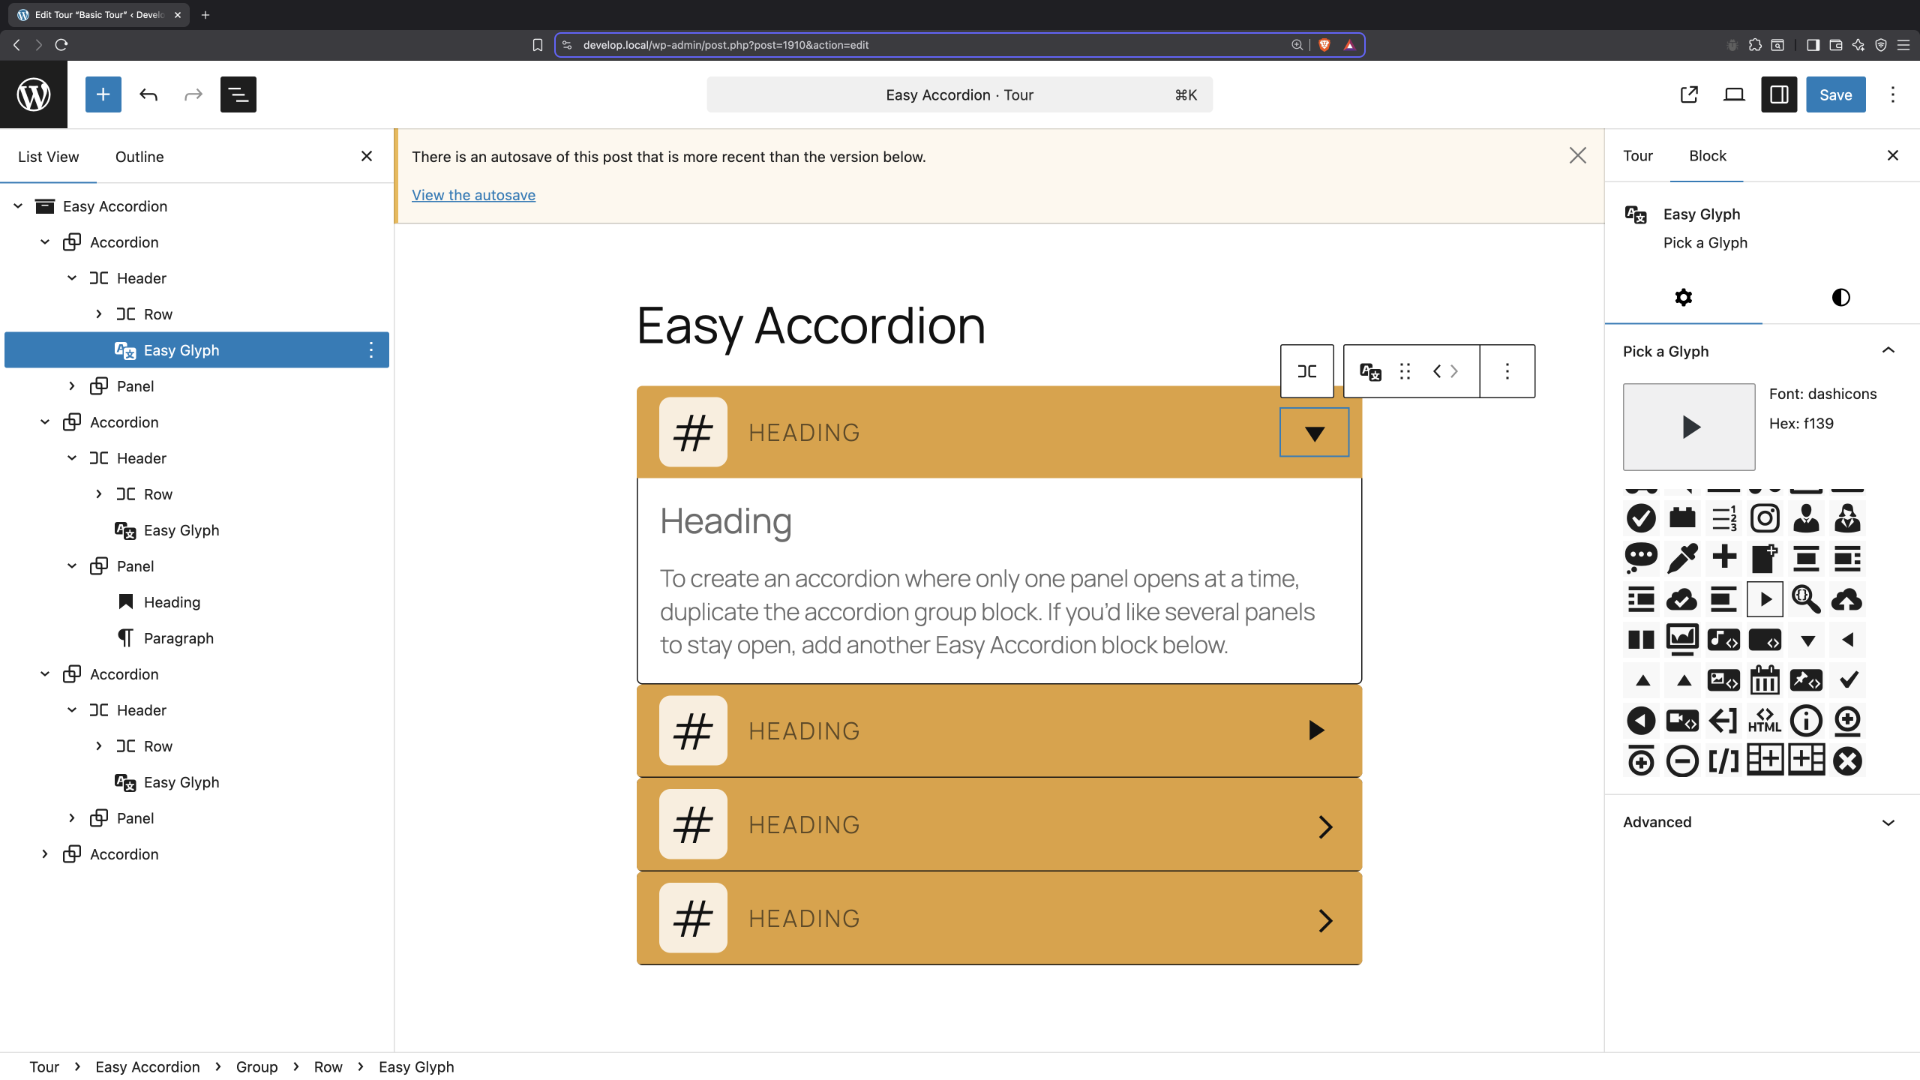The image size is (1920, 1080).
Task: Toggle the Settings sidebar panel
Action: tap(1779, 95)
